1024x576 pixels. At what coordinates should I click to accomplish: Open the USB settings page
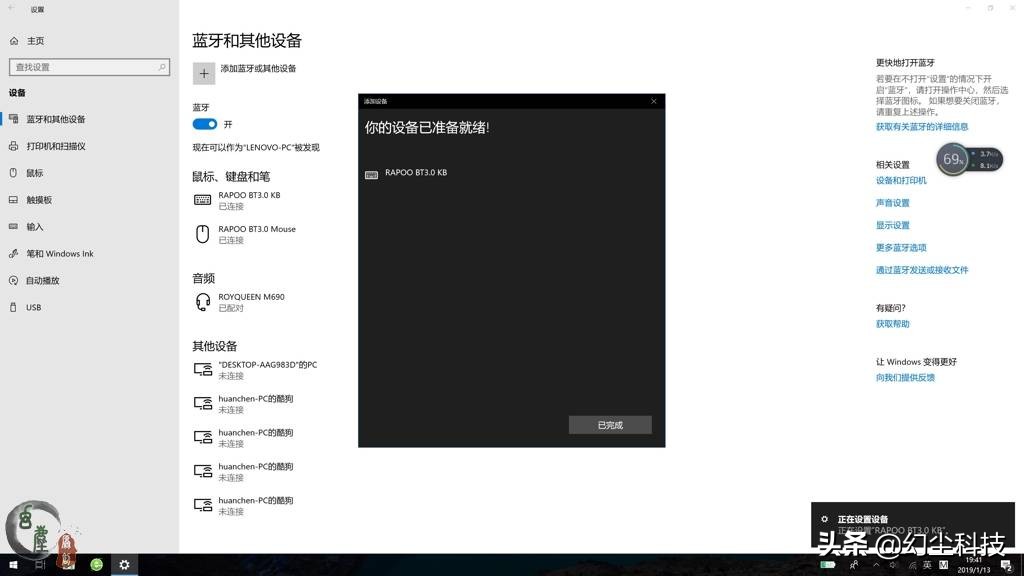32,307
